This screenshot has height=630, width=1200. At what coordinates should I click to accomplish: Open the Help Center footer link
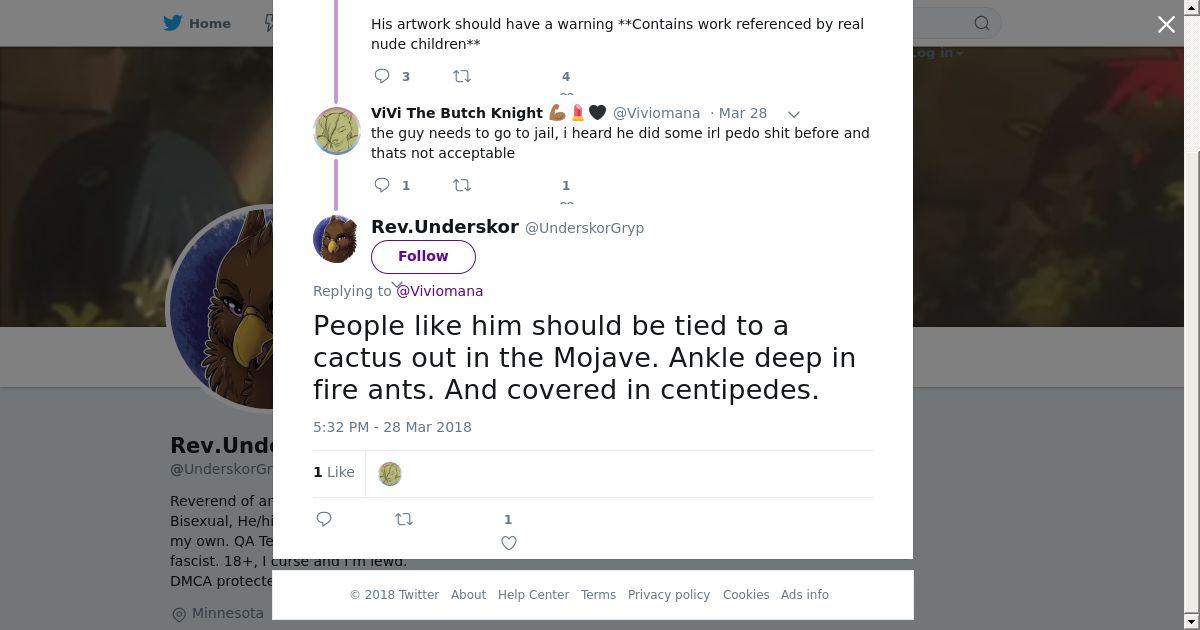(533, 595)
